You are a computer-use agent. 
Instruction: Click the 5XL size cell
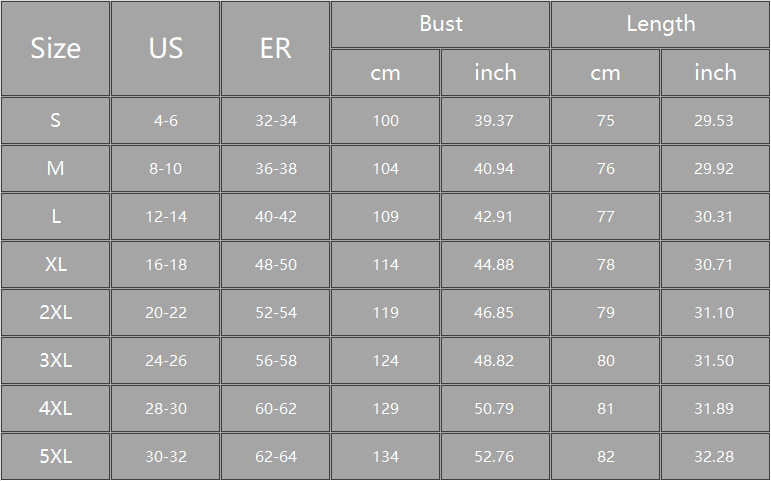pyautogui.click(x=55, y=457)
